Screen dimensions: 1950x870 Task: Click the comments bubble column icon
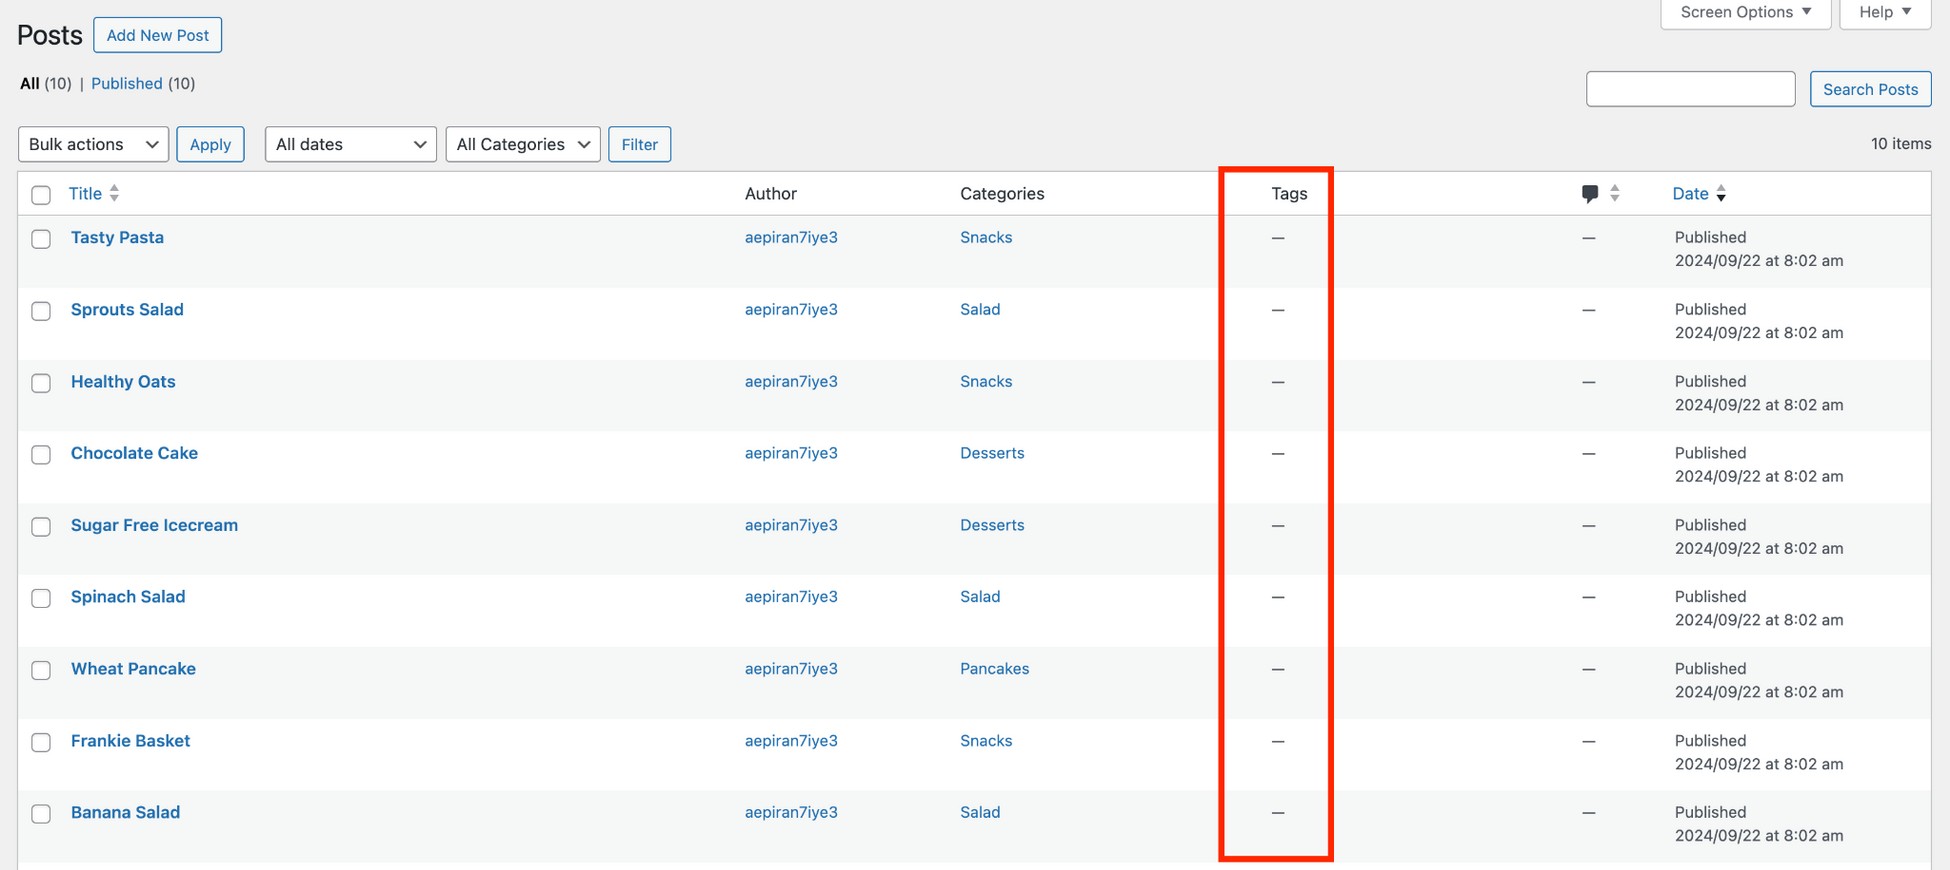tap(1590, 194)
